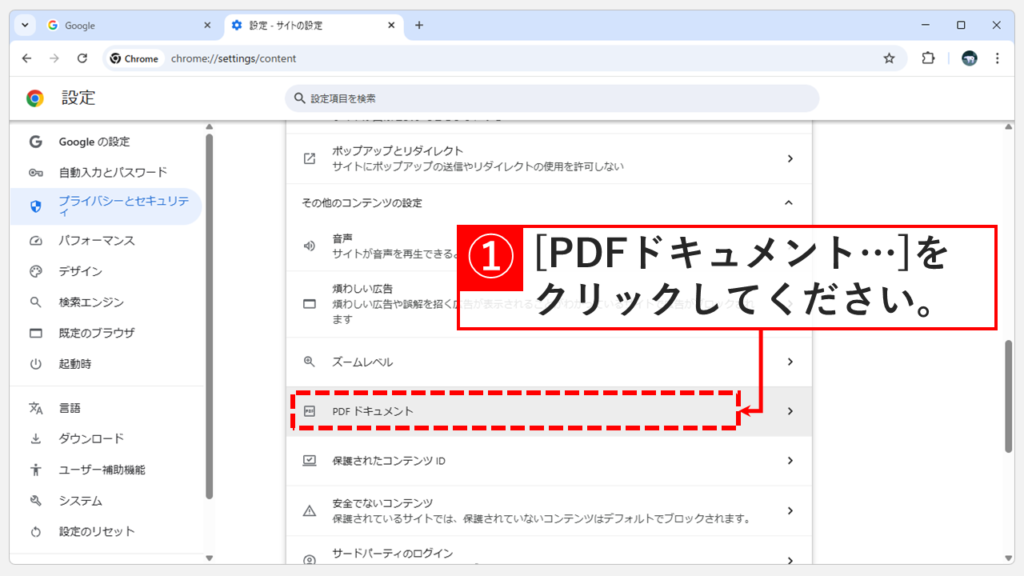This screenshot has width=1024, height=576.
Task: Select プライバシーとセキュリティ in the sidebar
Action: (x=110, y=203)
